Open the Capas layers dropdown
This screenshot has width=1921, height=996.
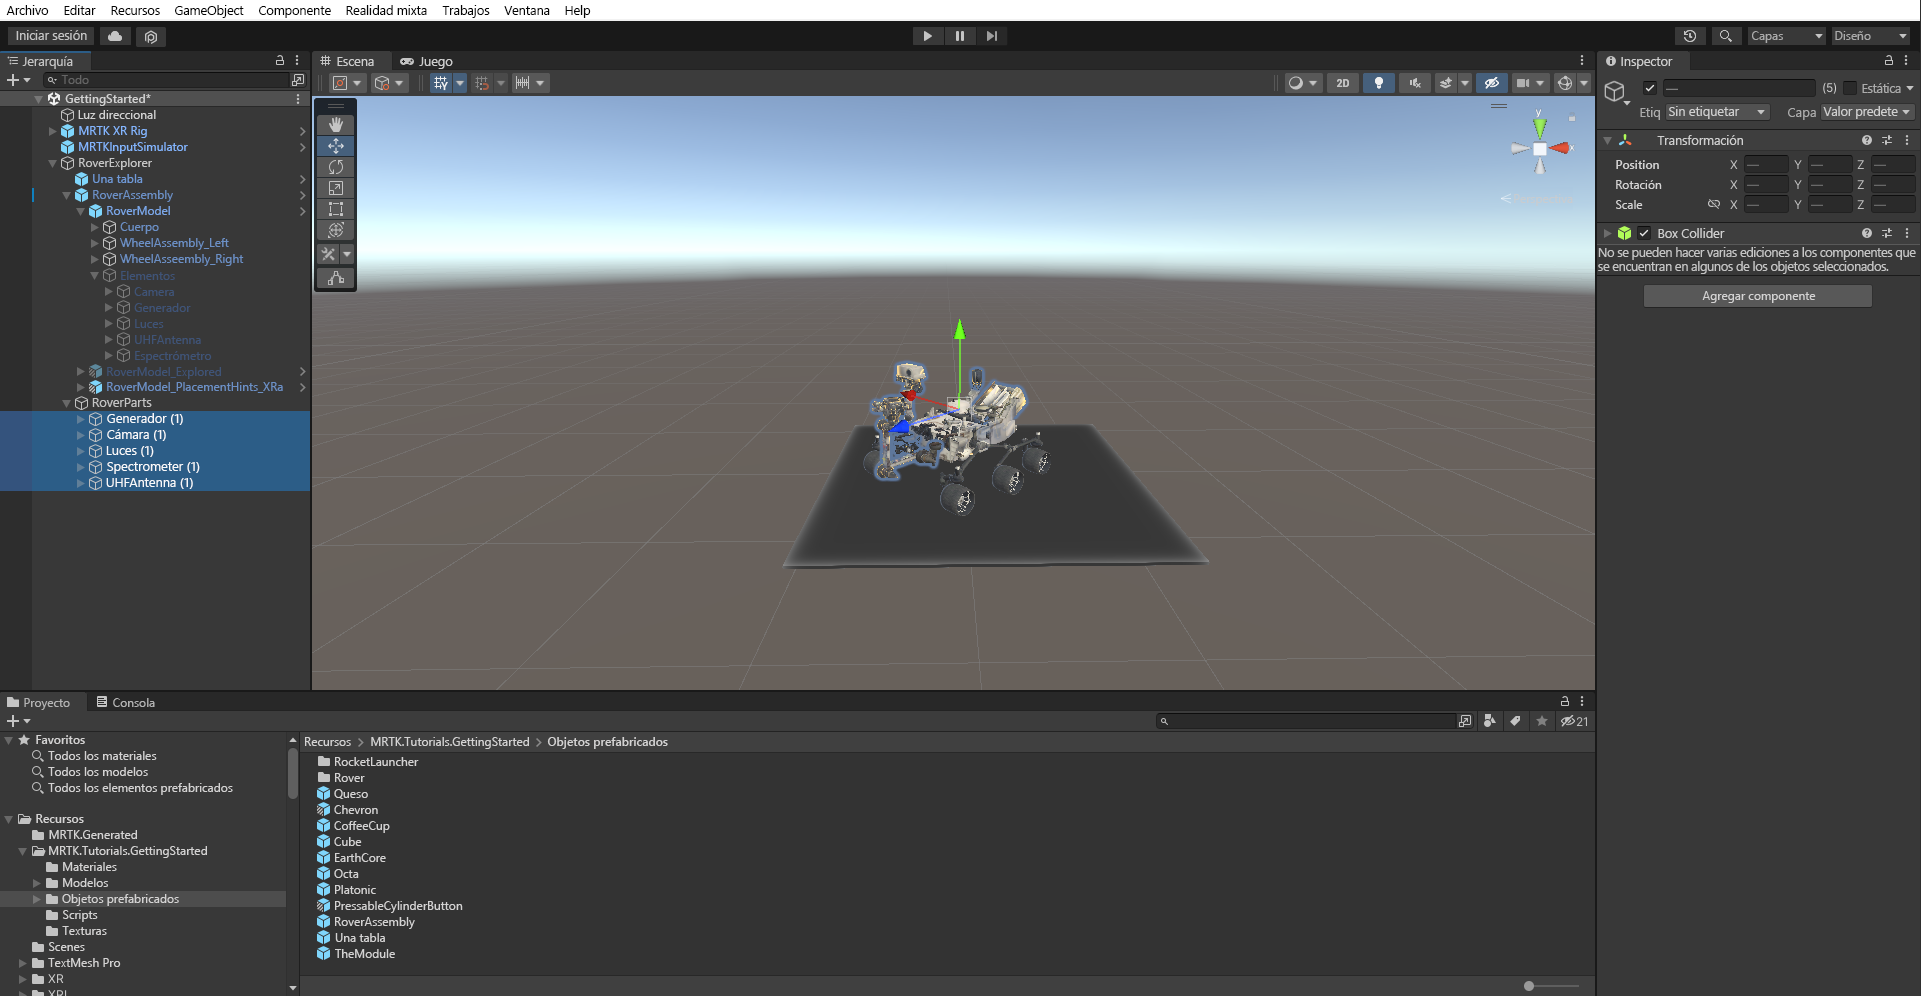click(x=1787, y=36)
